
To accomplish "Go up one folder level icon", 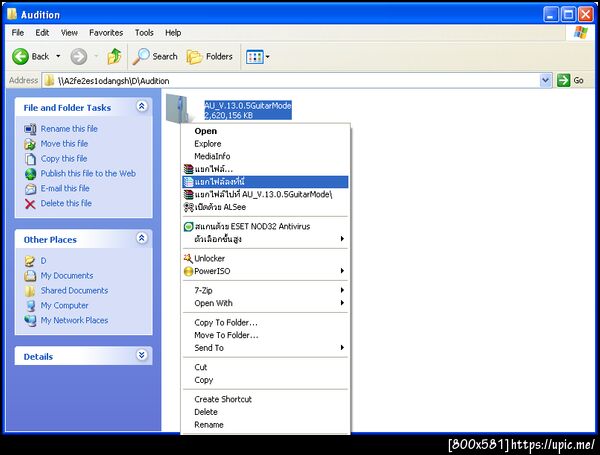I will (114, 57).
